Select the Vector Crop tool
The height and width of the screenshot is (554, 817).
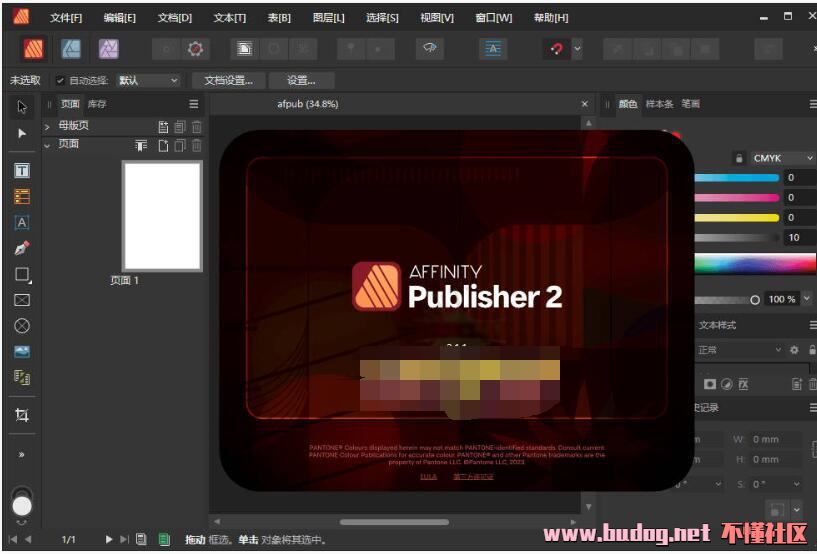(22, 415)
